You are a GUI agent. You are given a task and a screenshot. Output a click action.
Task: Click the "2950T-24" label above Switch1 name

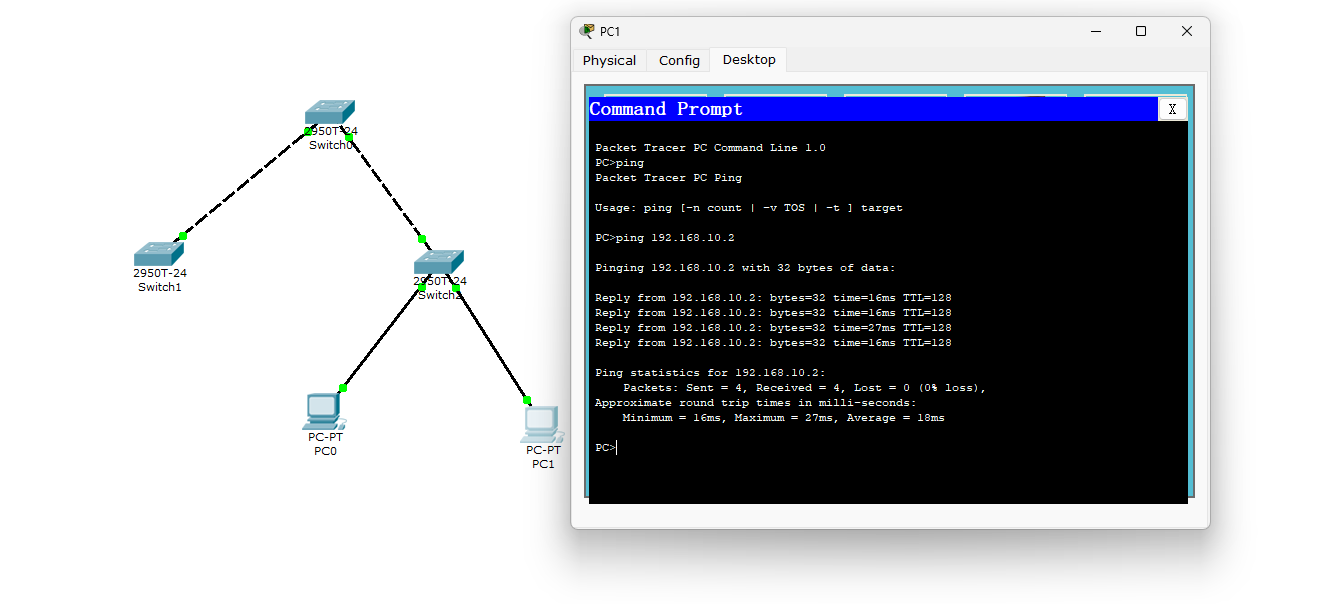160,273
